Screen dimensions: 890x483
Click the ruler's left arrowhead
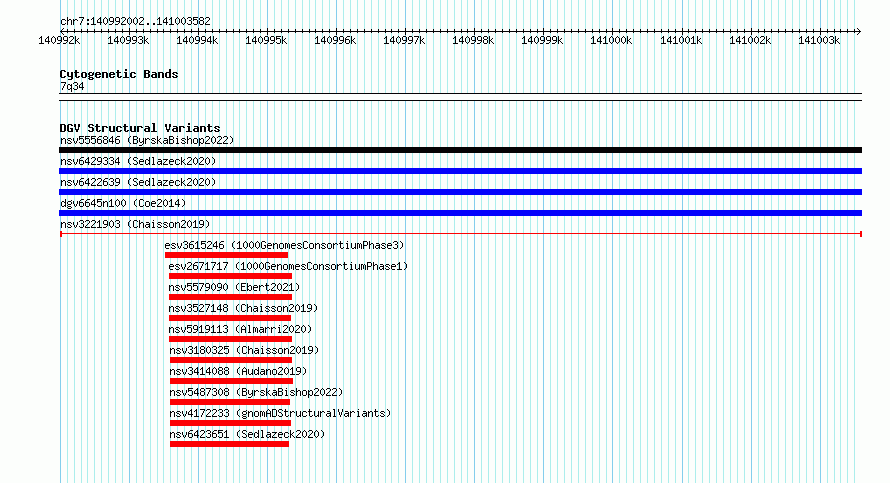tap(62, 31)
